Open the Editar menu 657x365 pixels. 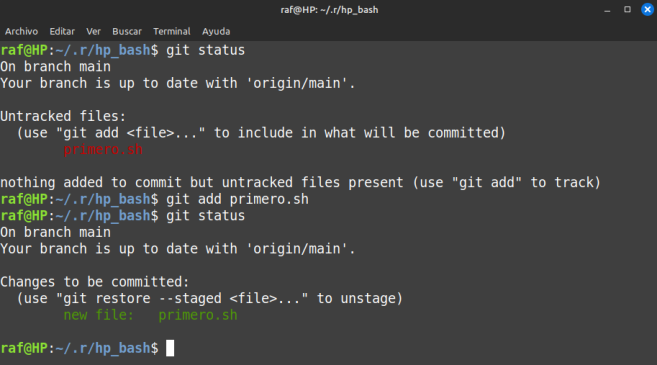[62, 31]
